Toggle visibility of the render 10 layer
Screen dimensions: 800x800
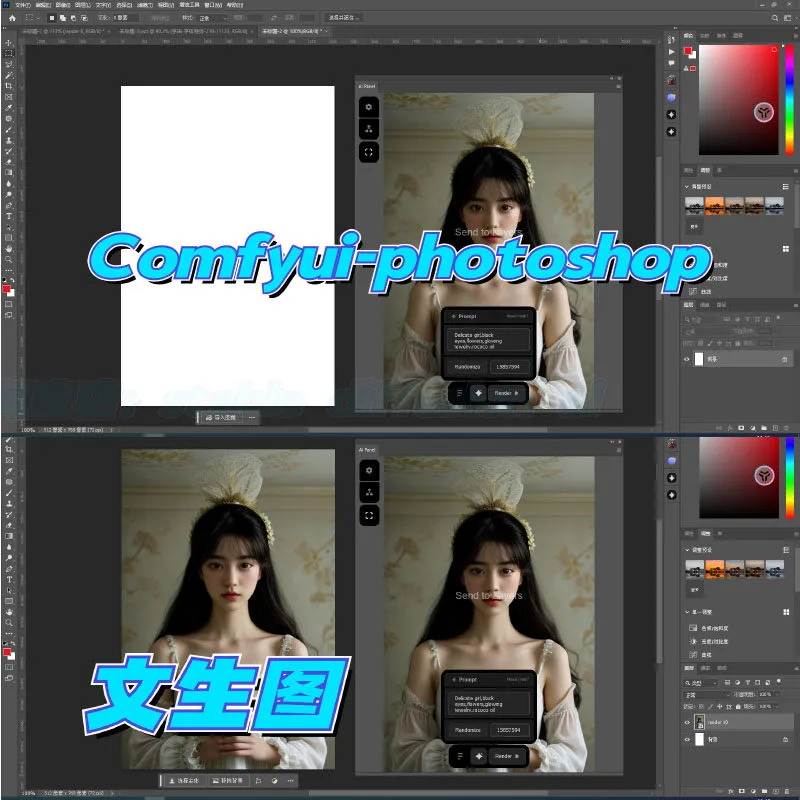point(688,724)
